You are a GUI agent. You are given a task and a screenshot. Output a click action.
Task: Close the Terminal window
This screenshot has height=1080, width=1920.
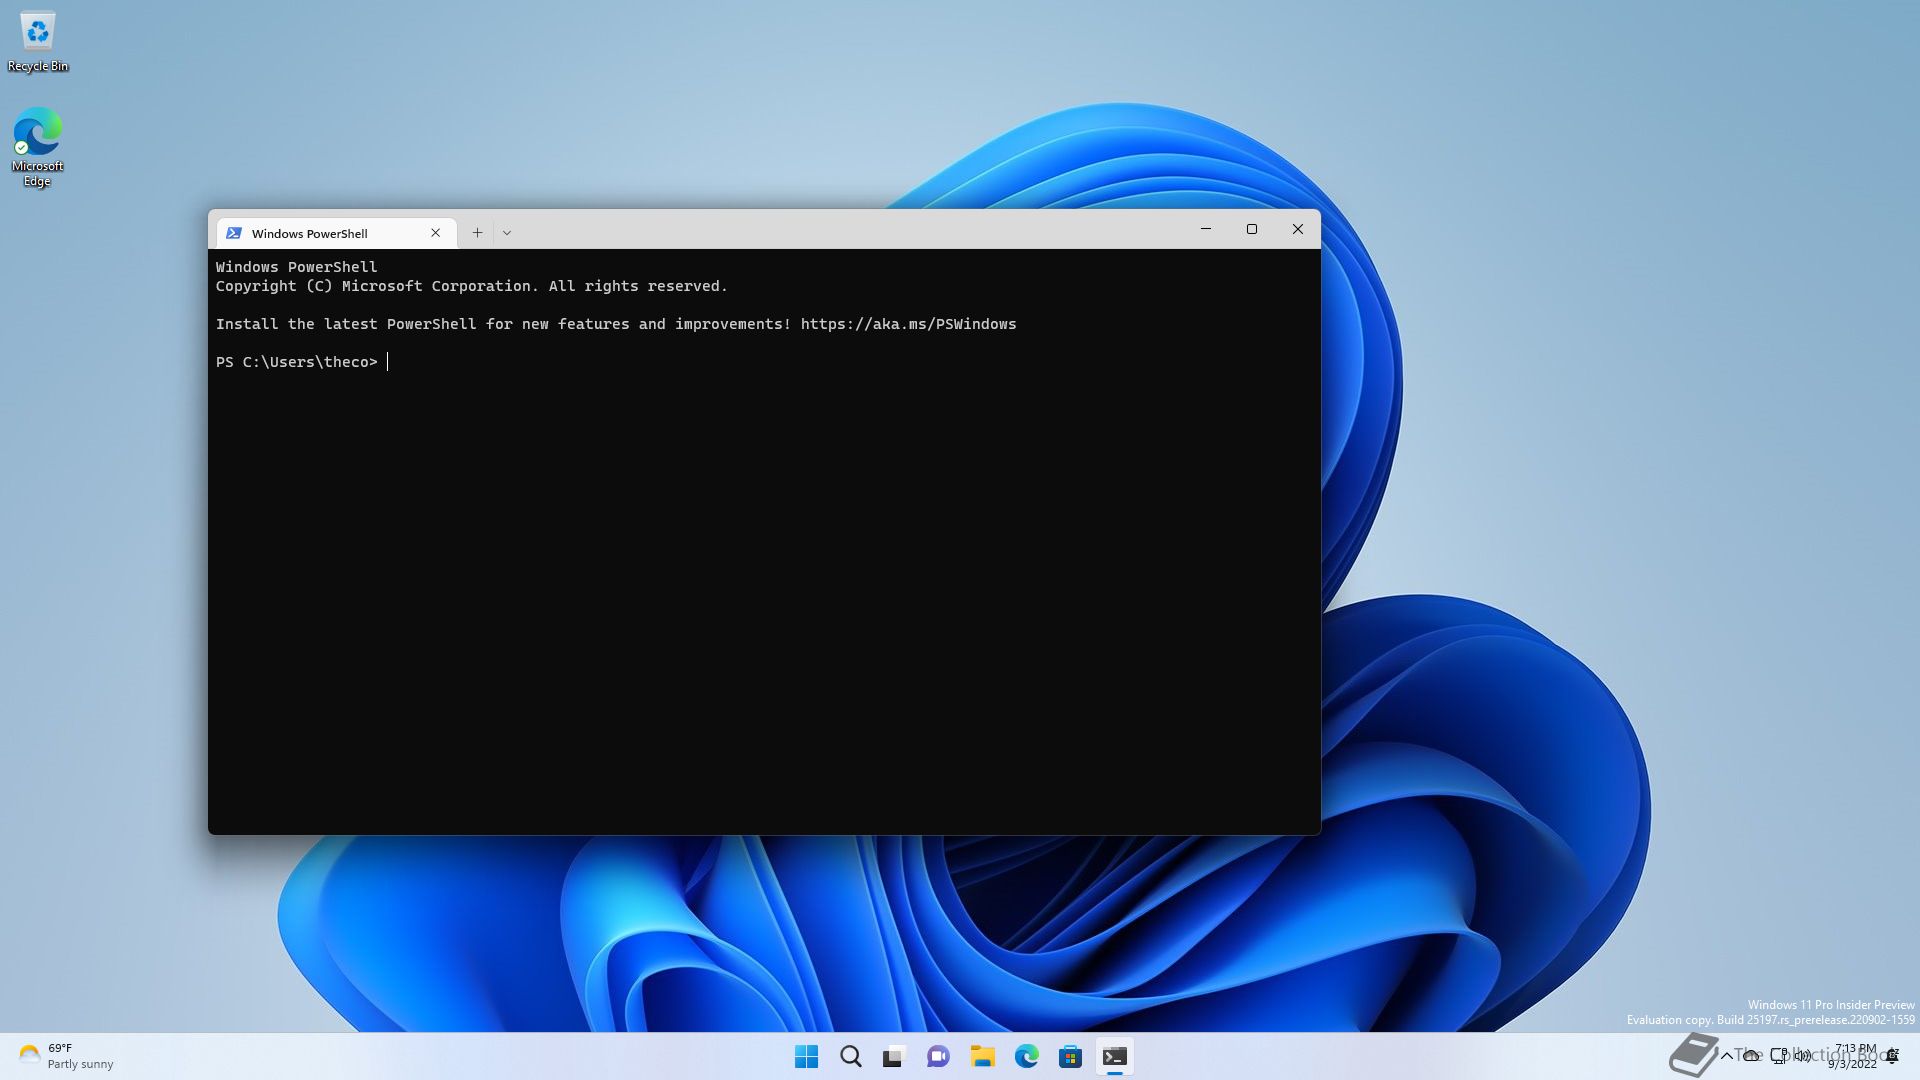click(1298, 229)
